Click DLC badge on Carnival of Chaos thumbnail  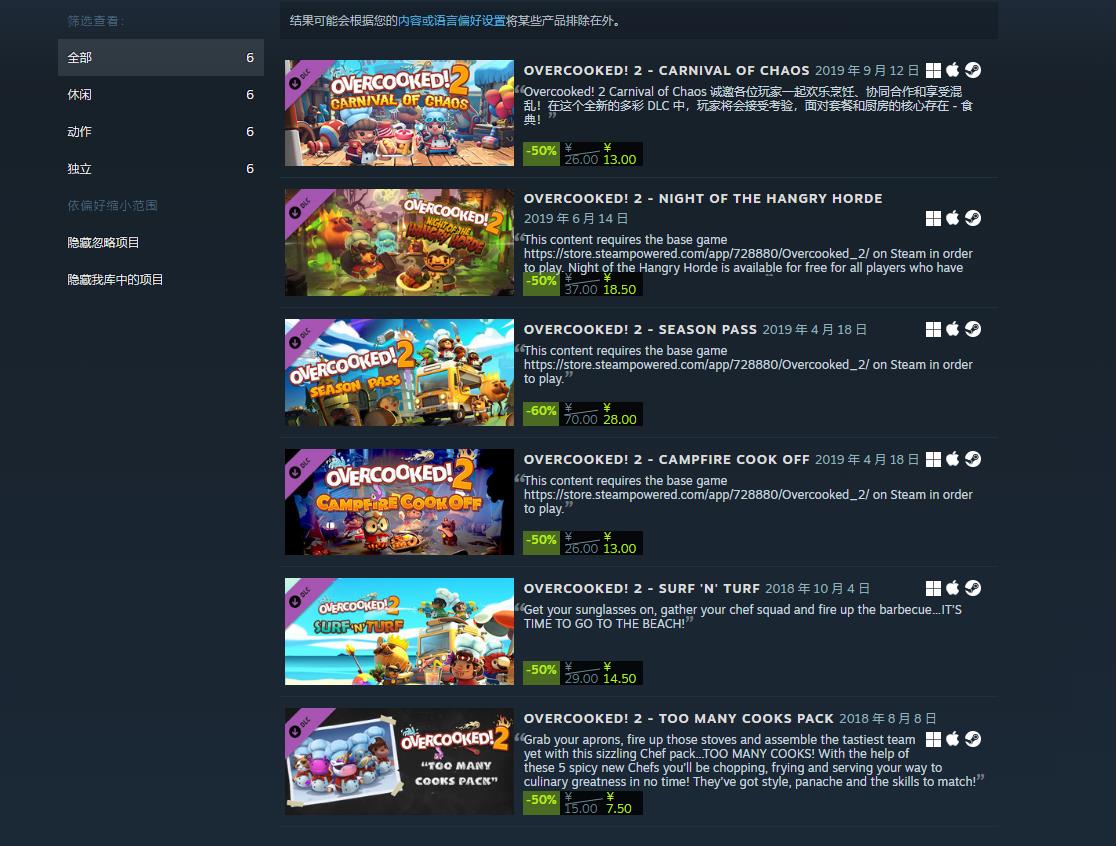[x=300, y=78]
